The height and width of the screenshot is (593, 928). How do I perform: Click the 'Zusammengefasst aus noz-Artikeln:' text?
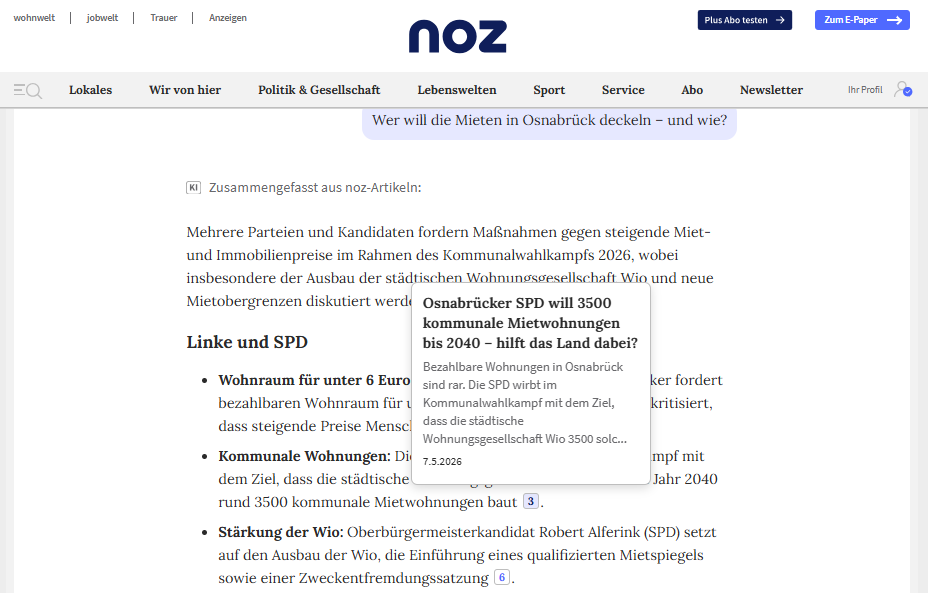(x=315, y=188)
